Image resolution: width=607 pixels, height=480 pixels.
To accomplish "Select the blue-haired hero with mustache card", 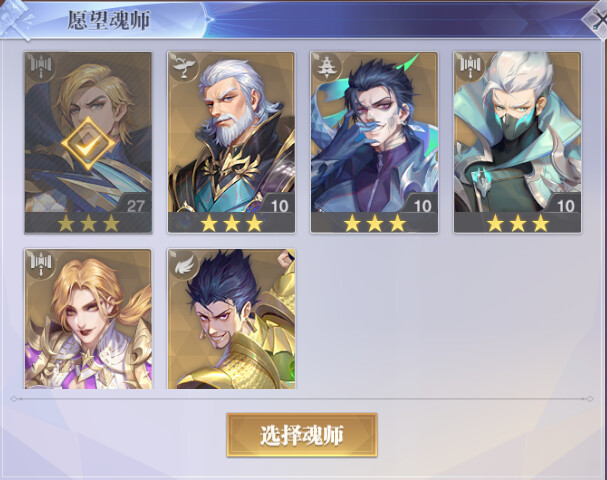I will click(374, 142).
